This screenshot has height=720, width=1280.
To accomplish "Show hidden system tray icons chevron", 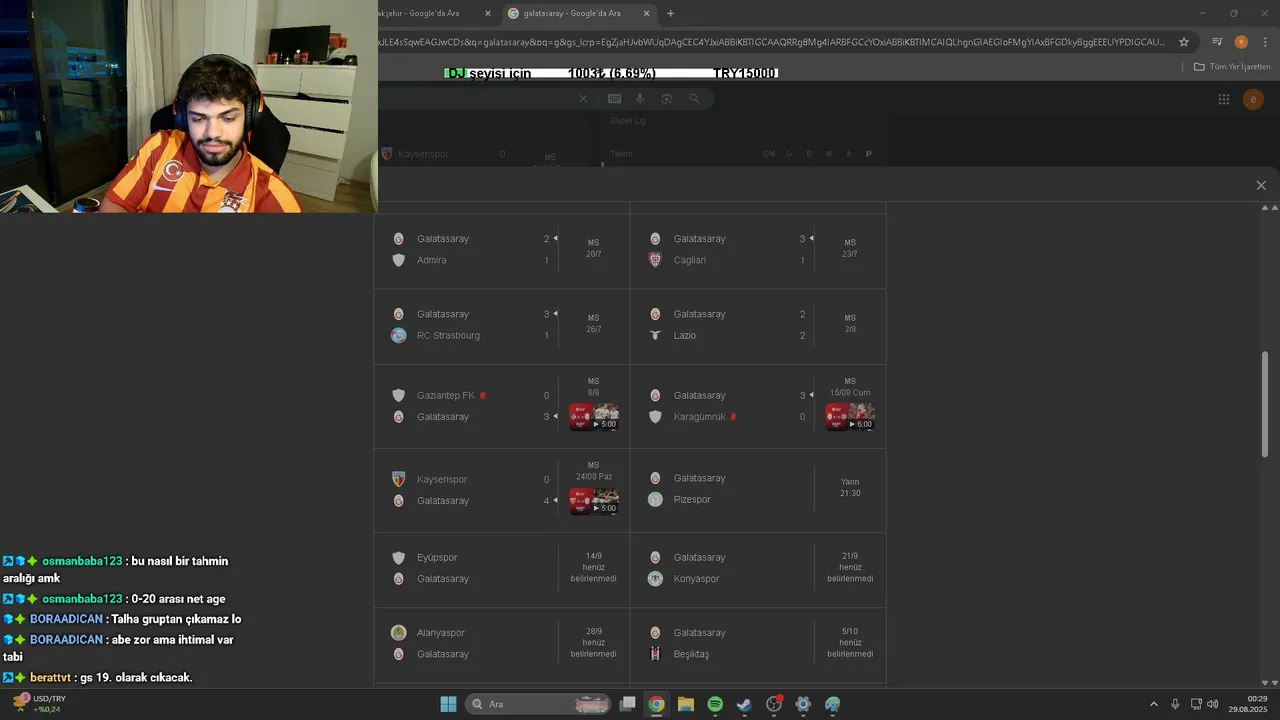I will (x=1153, y=704).
